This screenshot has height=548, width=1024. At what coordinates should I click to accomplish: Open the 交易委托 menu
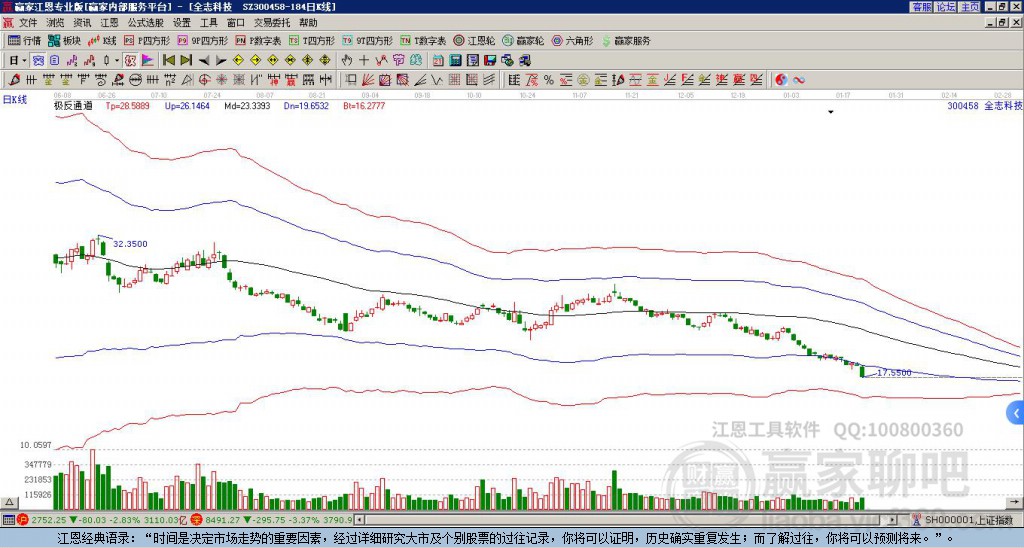(x=272, y=23)
